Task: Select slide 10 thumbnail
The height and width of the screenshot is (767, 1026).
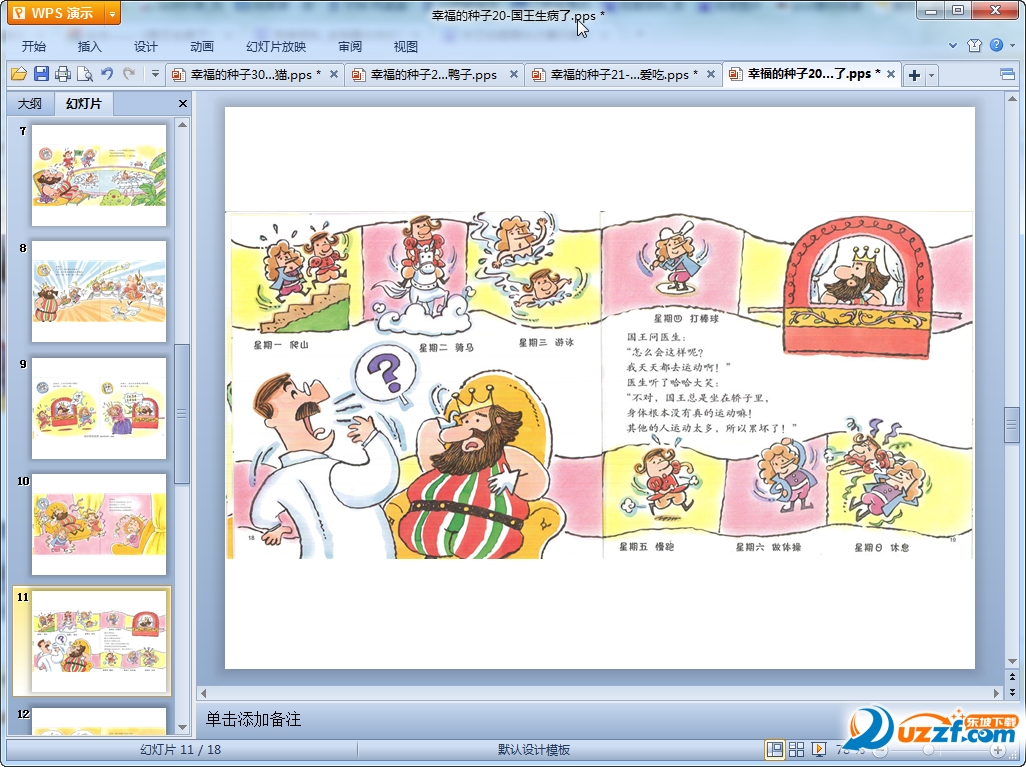Action: click(99, 525)
